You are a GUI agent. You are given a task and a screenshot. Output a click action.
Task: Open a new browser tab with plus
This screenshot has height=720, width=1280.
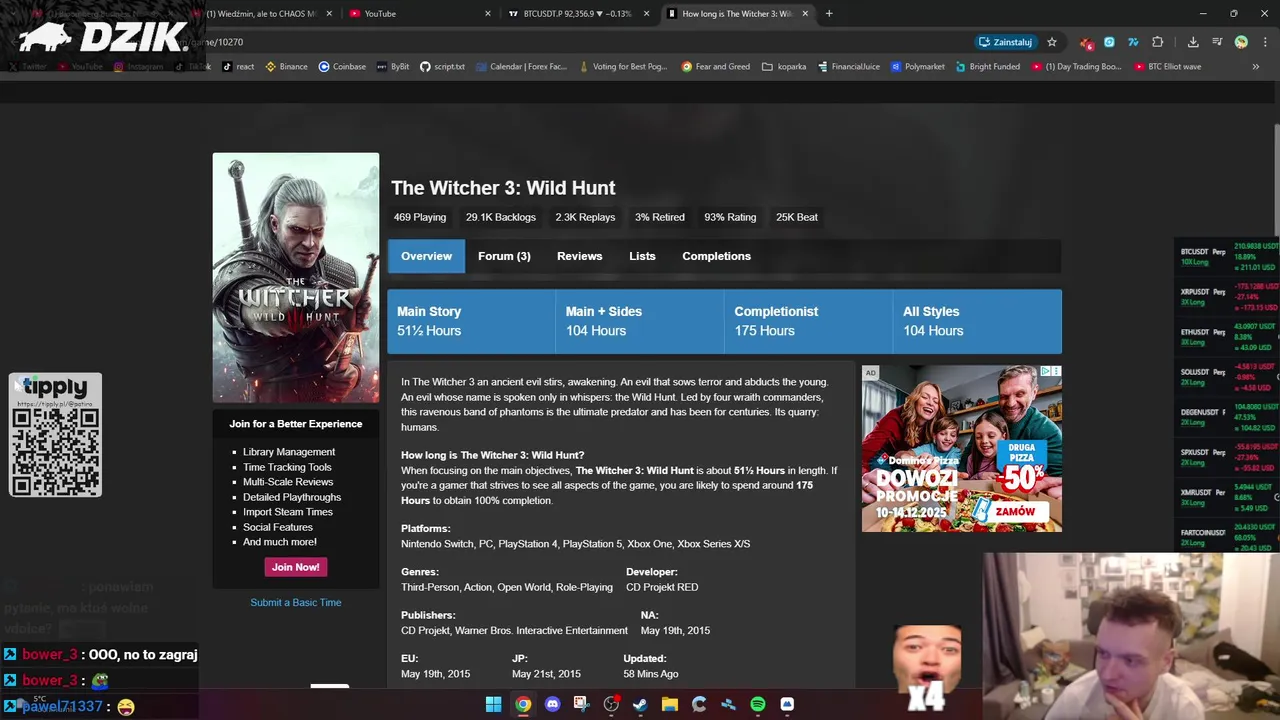point(829,14)
